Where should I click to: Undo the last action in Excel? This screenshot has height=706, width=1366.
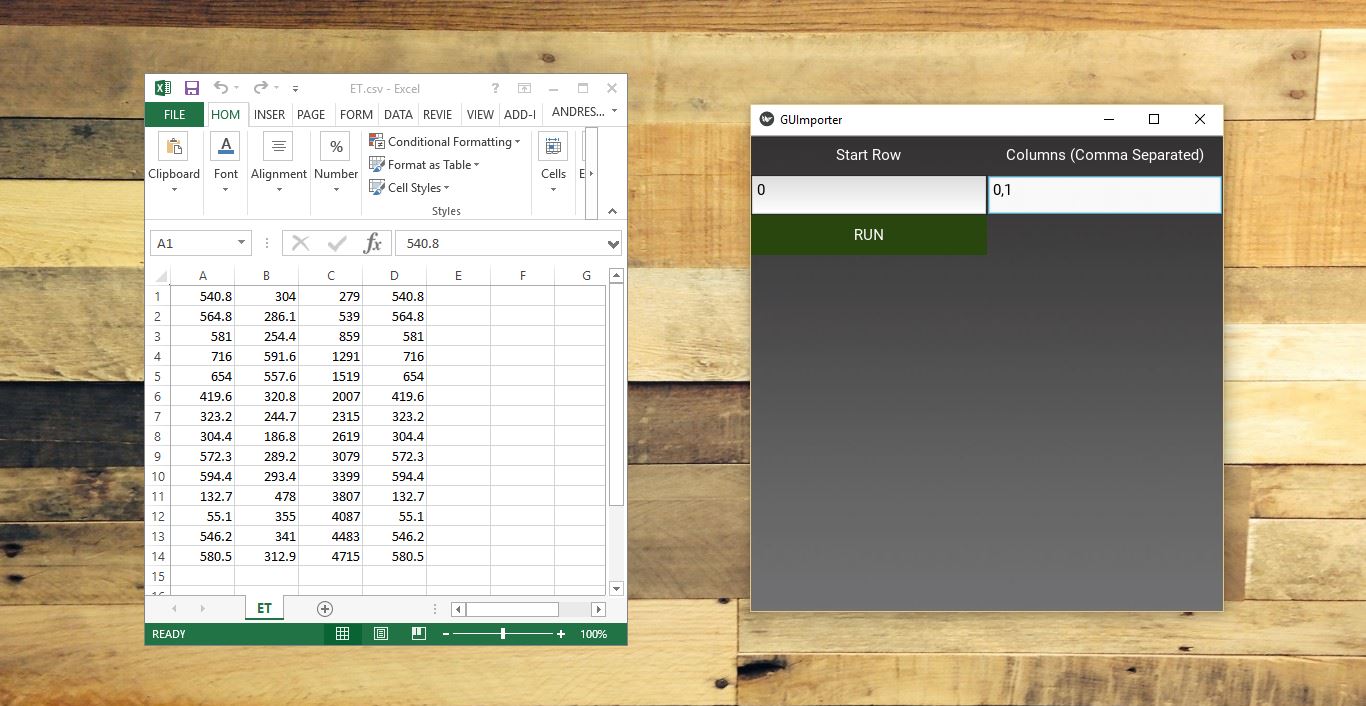click(220, 88)
